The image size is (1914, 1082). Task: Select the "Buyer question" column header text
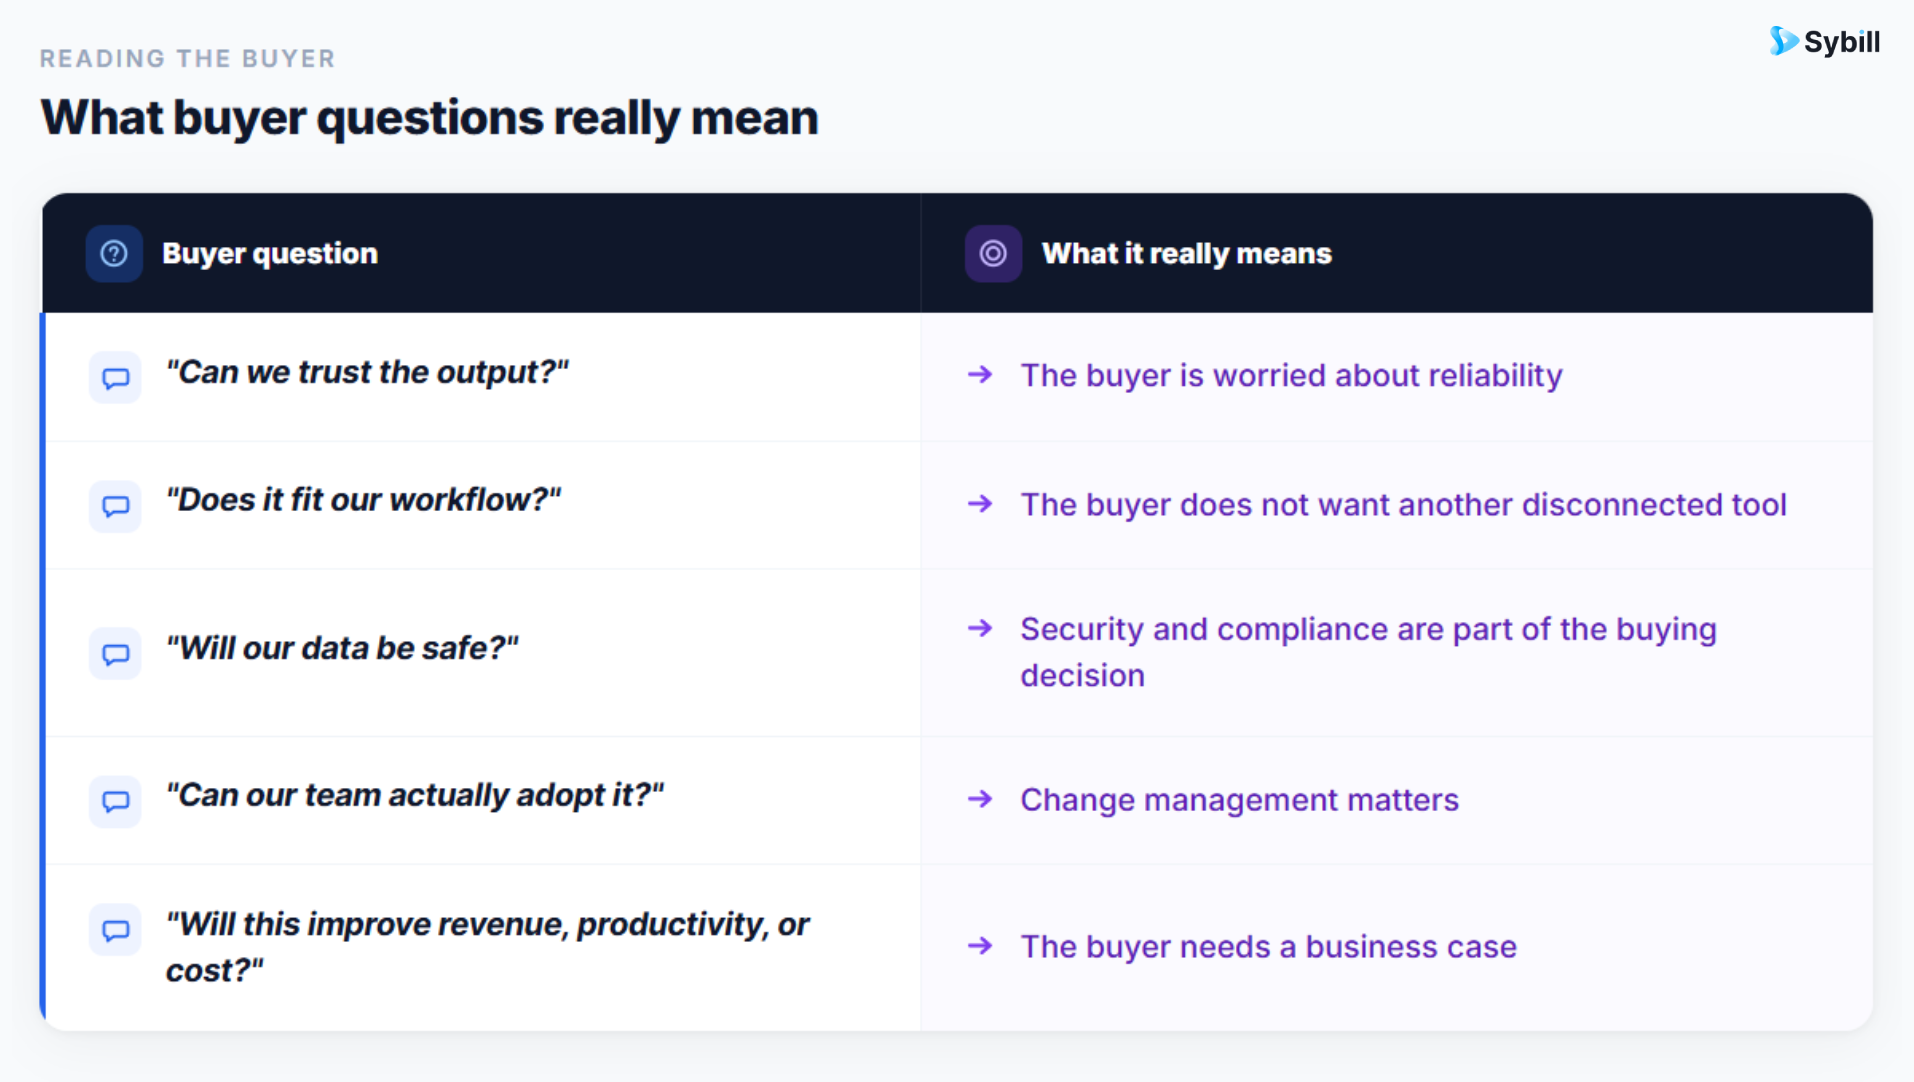(x=270, y=254)
